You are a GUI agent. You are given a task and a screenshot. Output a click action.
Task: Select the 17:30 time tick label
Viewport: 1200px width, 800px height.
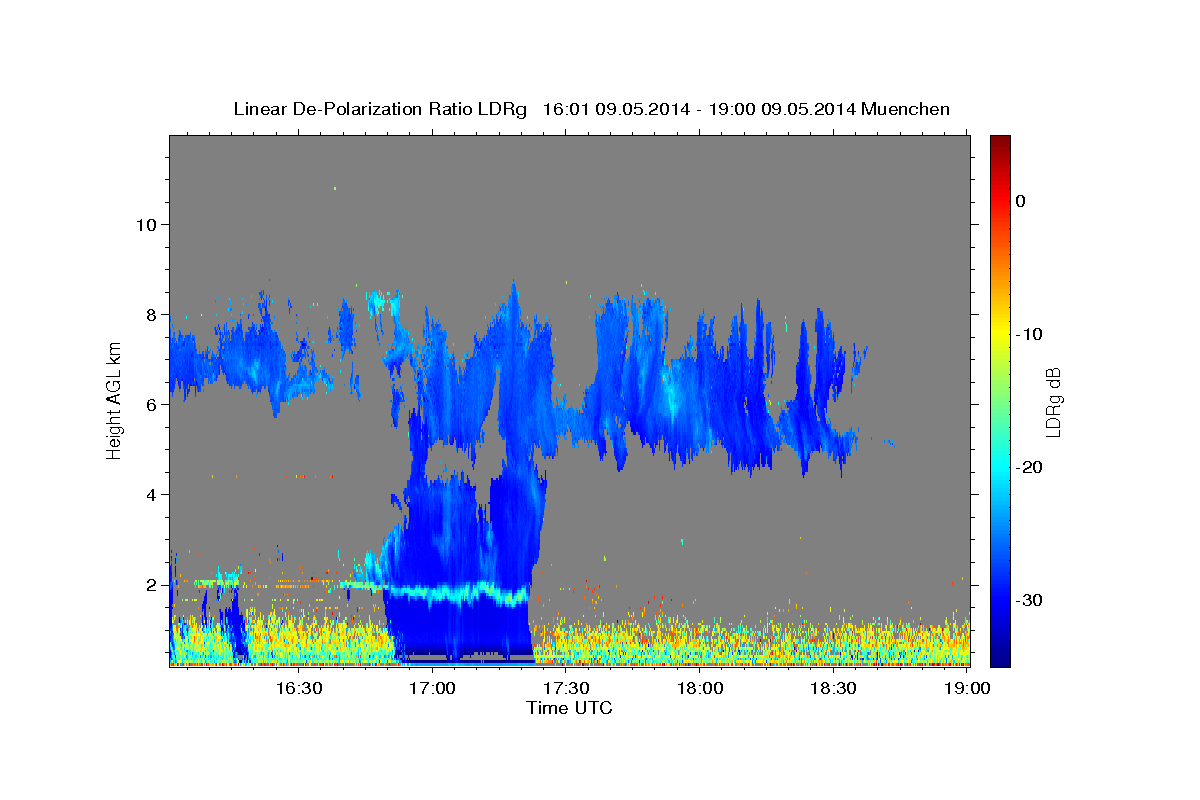(x=566, y=688)
